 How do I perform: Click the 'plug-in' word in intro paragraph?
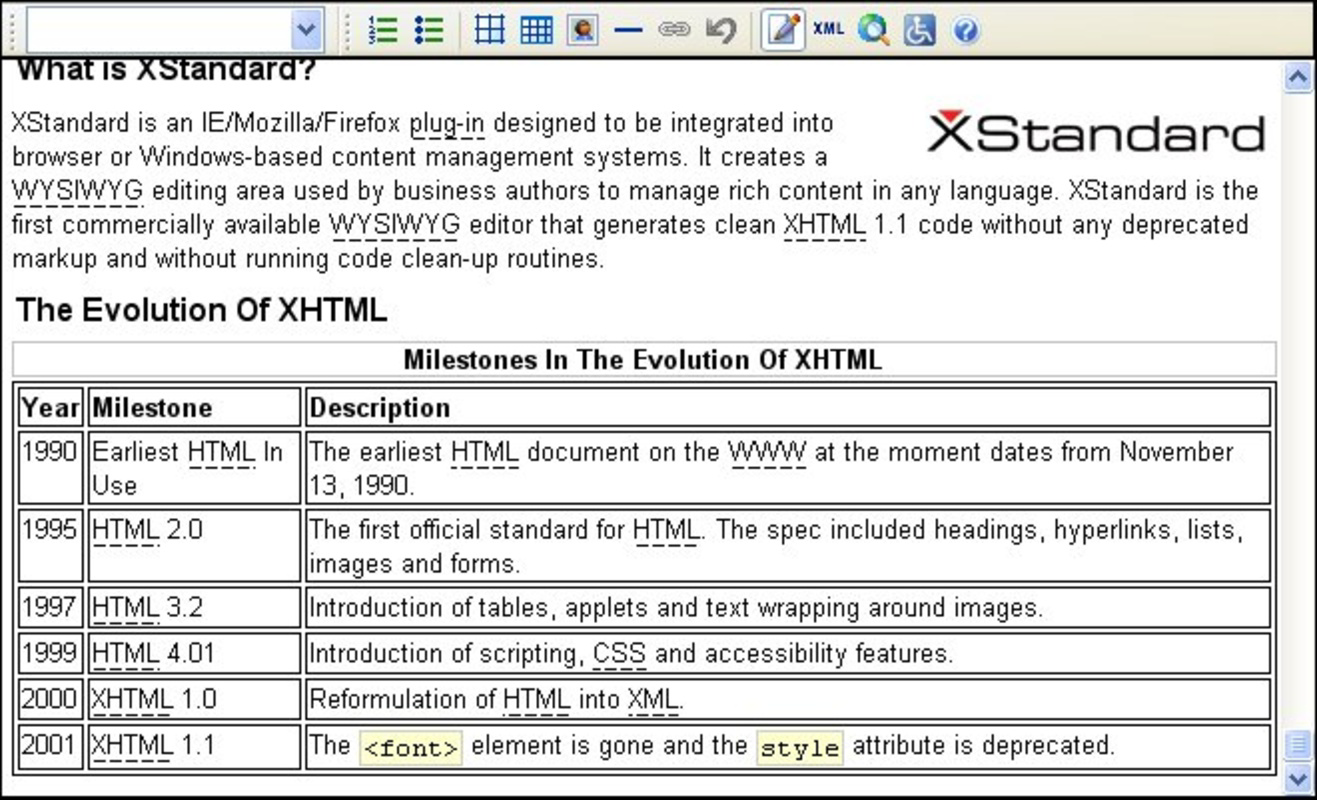(x=447, y=124)
